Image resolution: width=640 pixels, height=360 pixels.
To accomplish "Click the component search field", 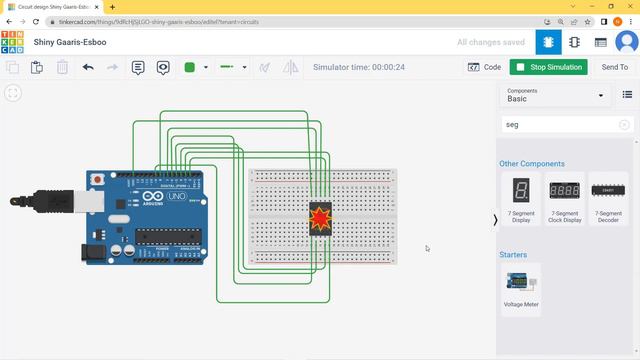I will [x=567, y=124].
